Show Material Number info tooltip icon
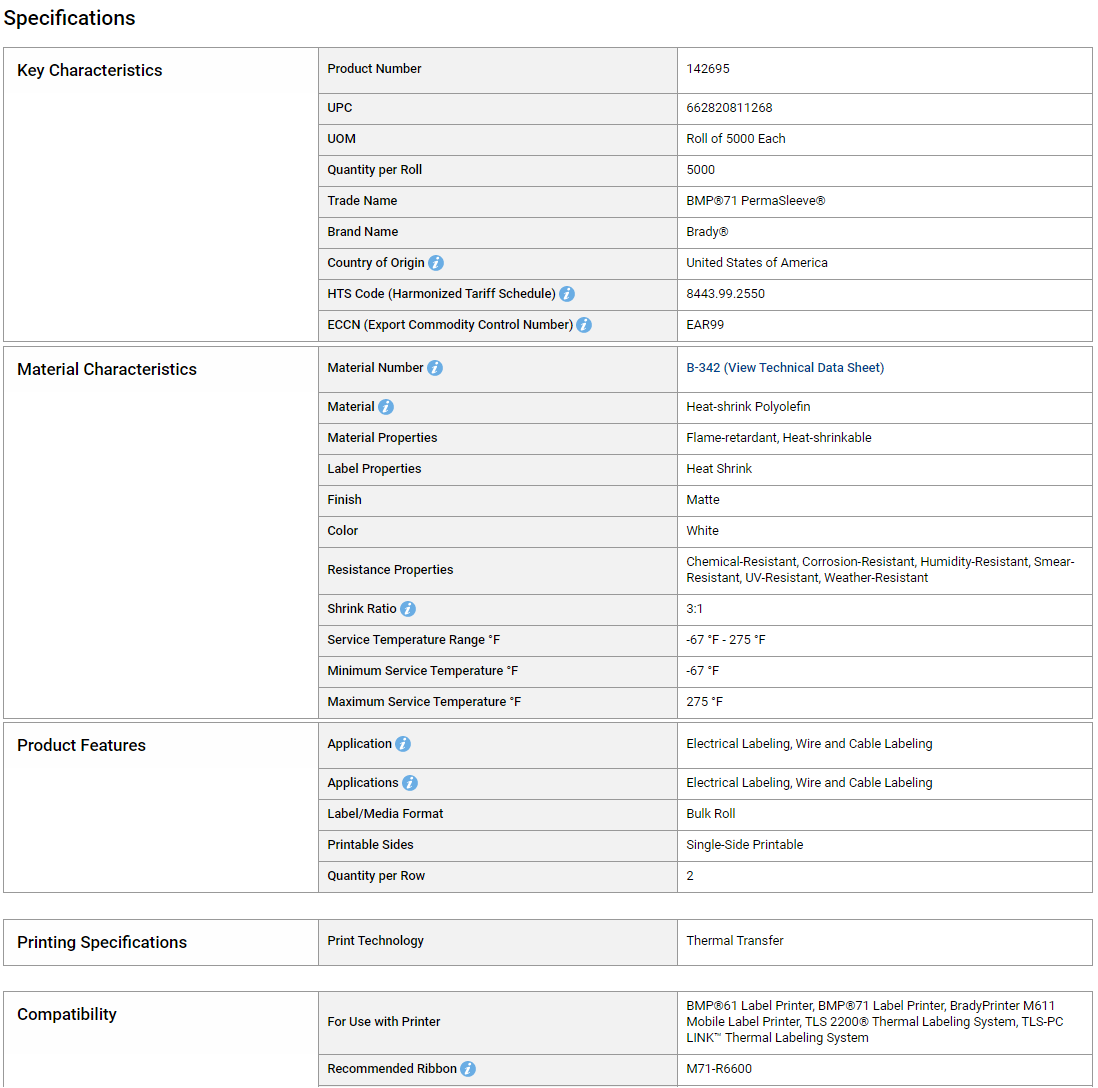Screen dimensions: 1098x1088 [435, 368]
